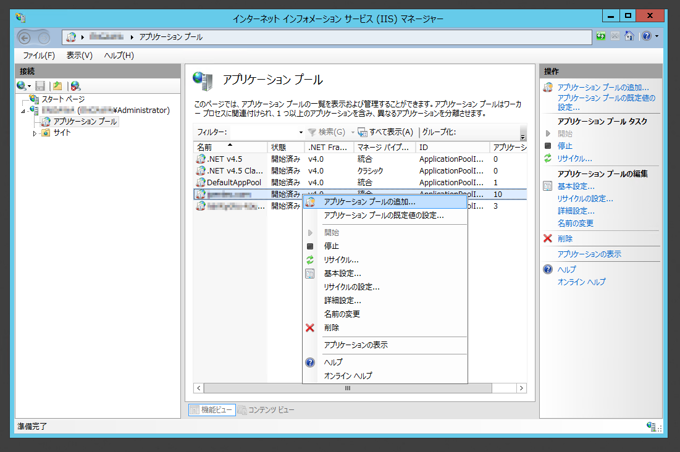Click the delete connection icon in connections toolbar
The height and width of the screenshot is (452, 680).
point(75,86)
